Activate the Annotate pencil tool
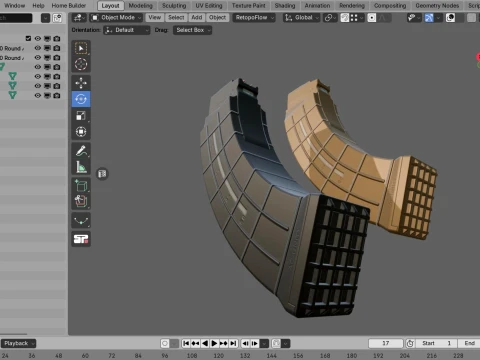Screen dimensions: 480x360 click(81, 151)
